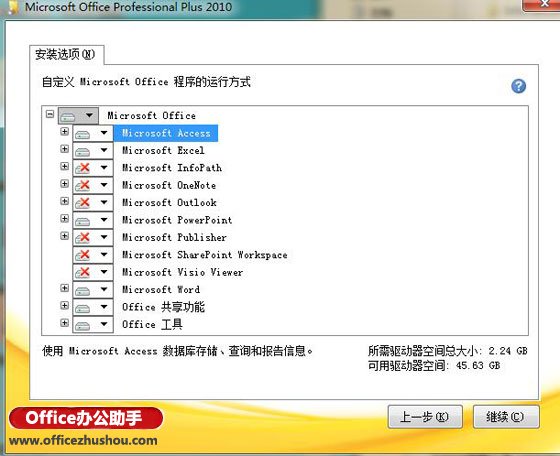Expand the Microsoft Outlook node
The image size is (560, 456).
click(x=64, y=201)
